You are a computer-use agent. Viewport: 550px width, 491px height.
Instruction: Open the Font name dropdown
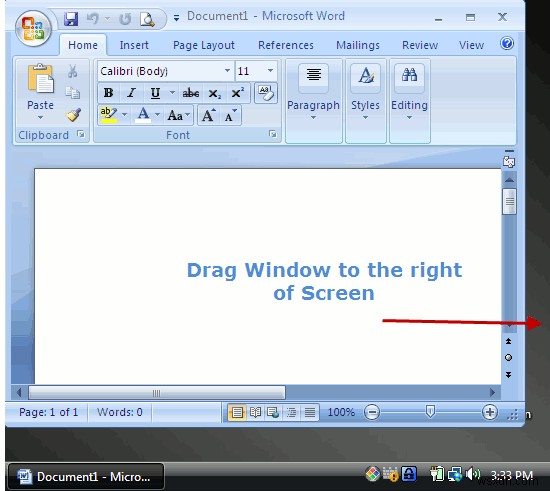tap(227, 71)
